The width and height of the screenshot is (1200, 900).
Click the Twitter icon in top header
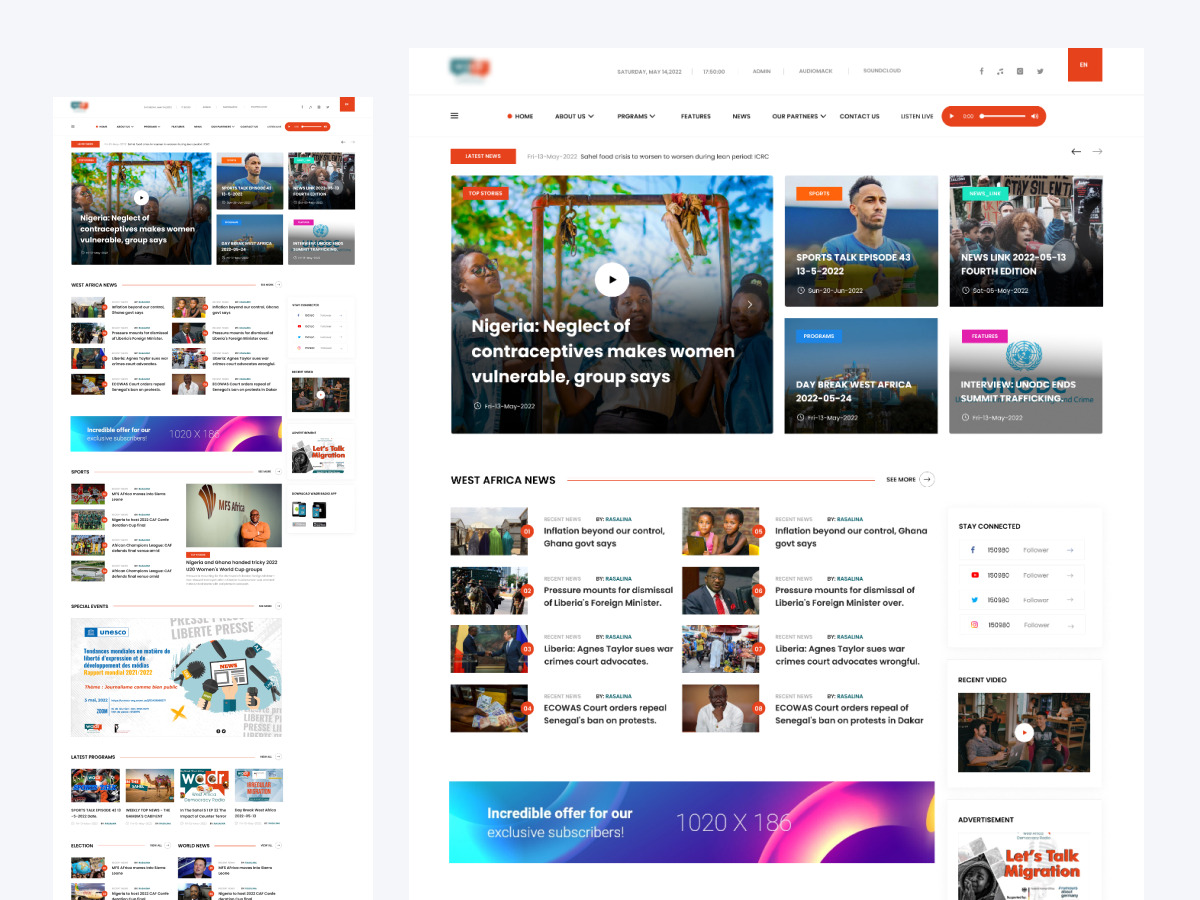[x=1040, y=71]
